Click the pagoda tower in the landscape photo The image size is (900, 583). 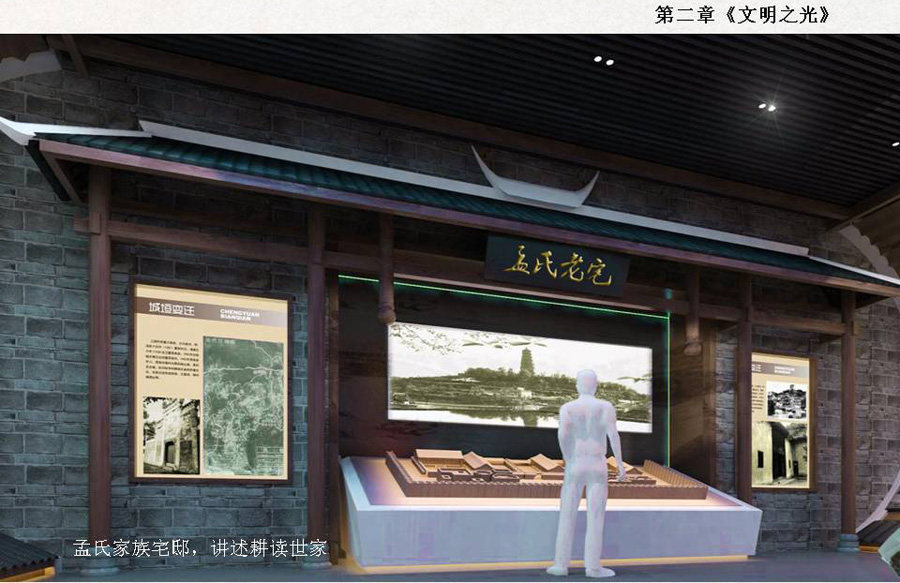click(x=526, y=362)
